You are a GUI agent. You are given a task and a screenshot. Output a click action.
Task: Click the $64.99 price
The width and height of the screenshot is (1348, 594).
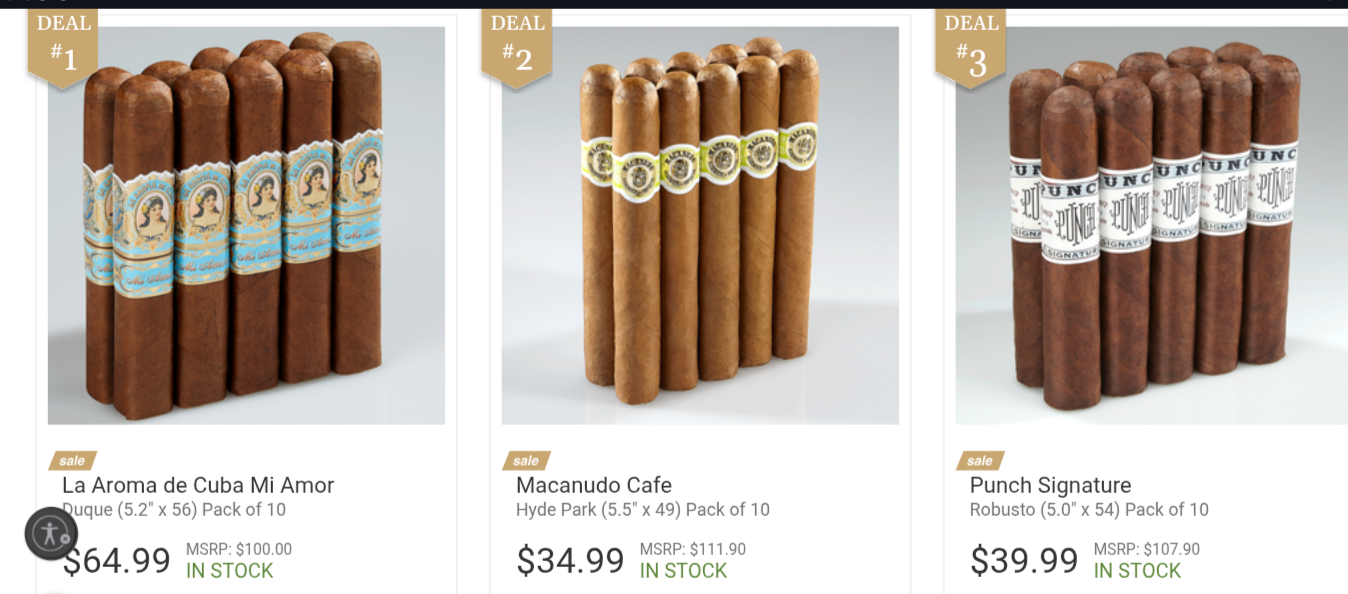click(x=116, y=560)
